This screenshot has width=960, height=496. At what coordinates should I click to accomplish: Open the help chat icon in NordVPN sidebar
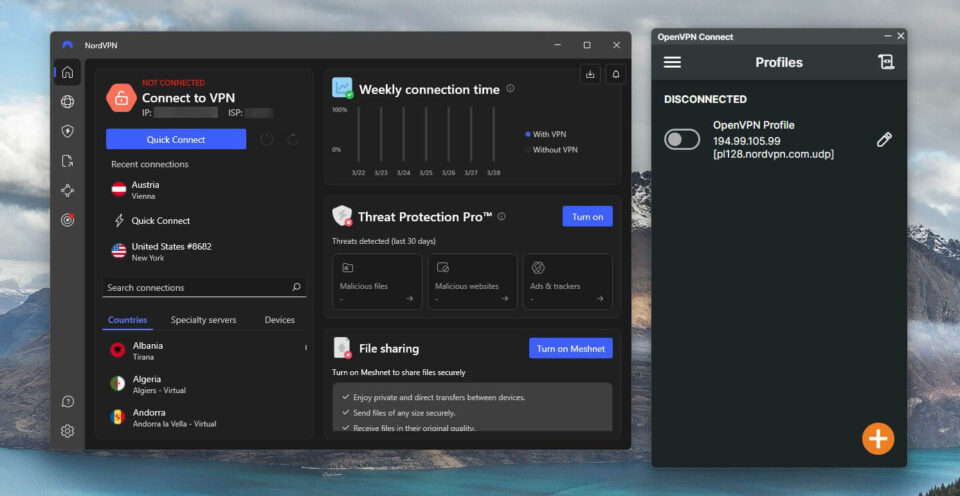click(x=67, y=402)
